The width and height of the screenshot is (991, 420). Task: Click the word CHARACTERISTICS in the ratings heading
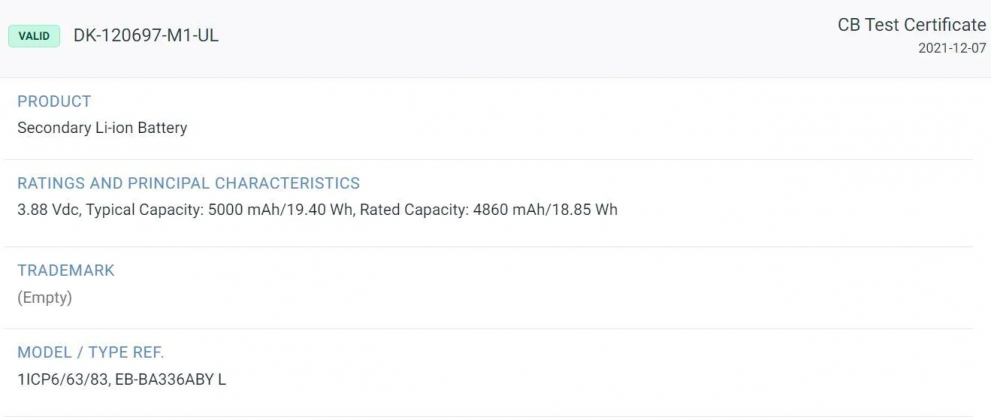pos(287,183)
